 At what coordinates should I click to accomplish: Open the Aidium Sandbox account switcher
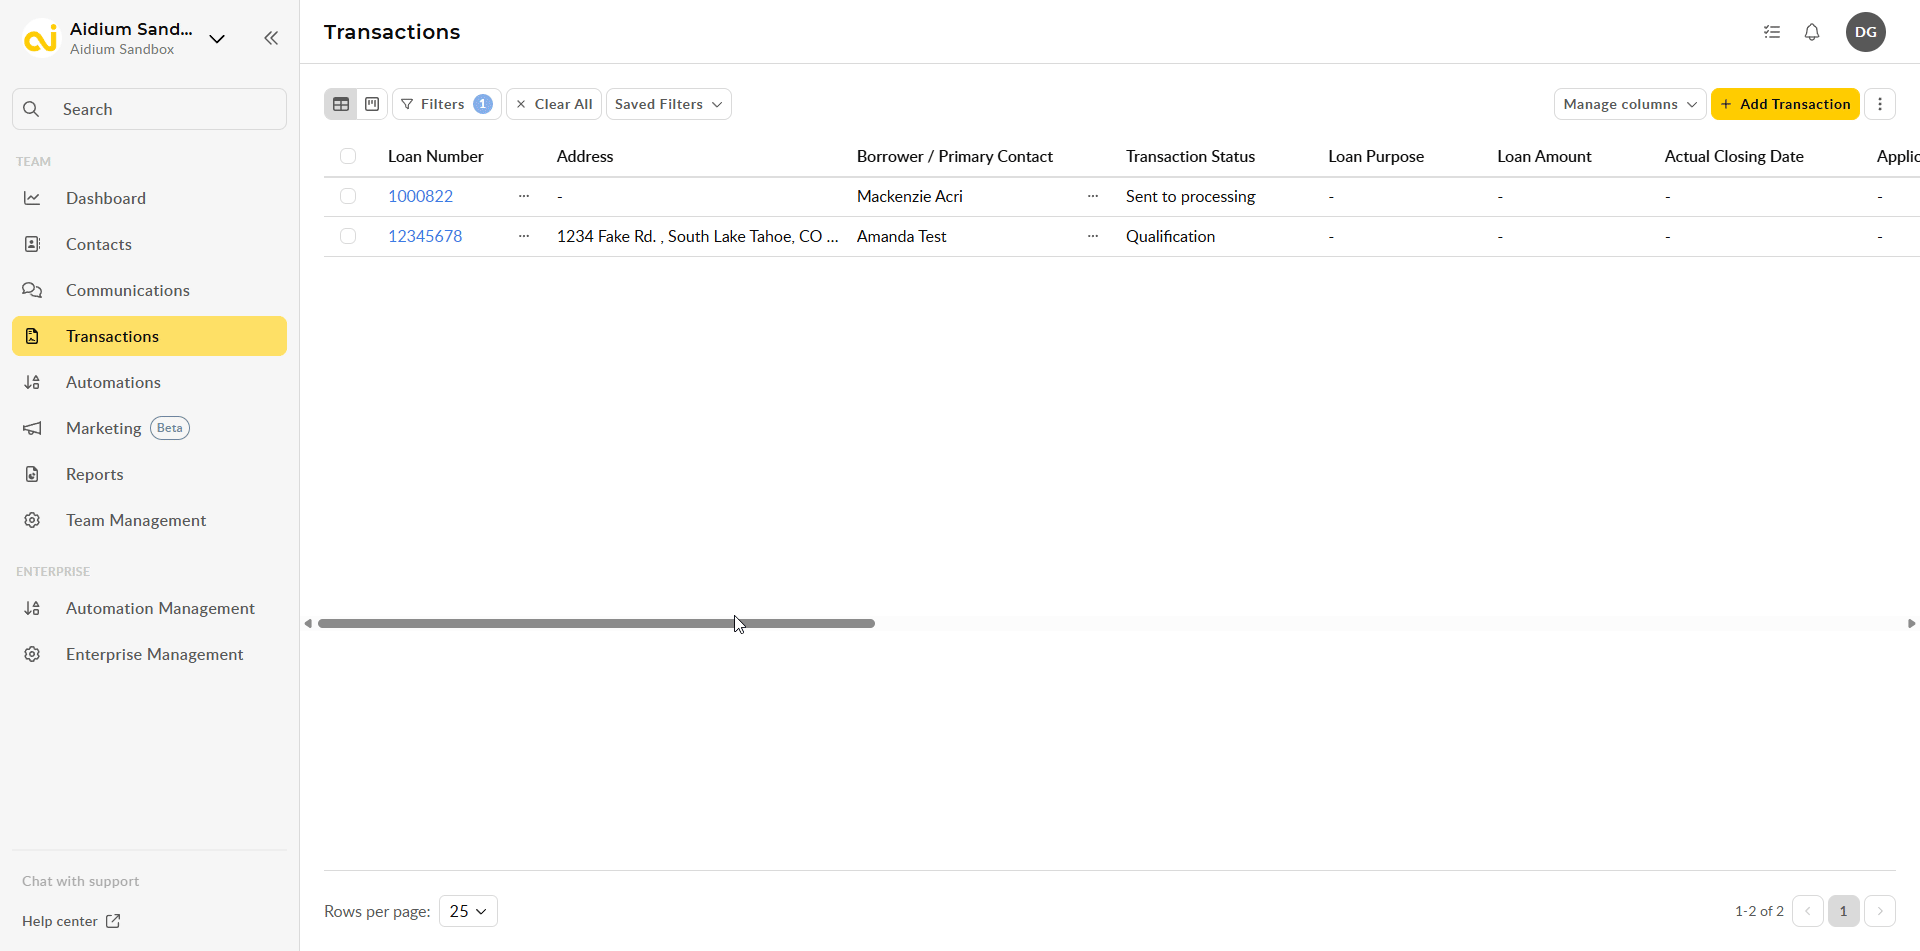click(217, 39)
